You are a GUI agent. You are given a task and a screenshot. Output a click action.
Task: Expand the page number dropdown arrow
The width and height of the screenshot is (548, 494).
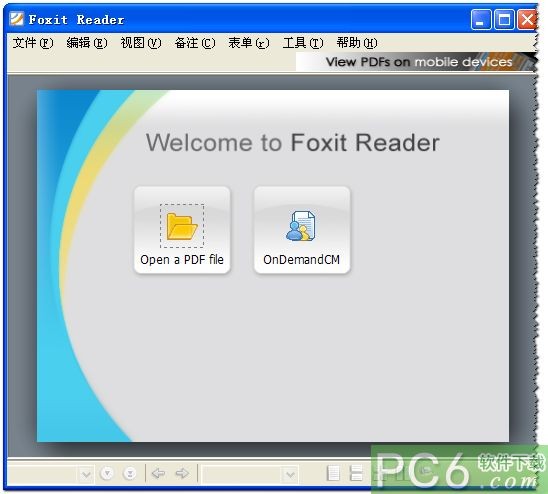tap(86, 474)
